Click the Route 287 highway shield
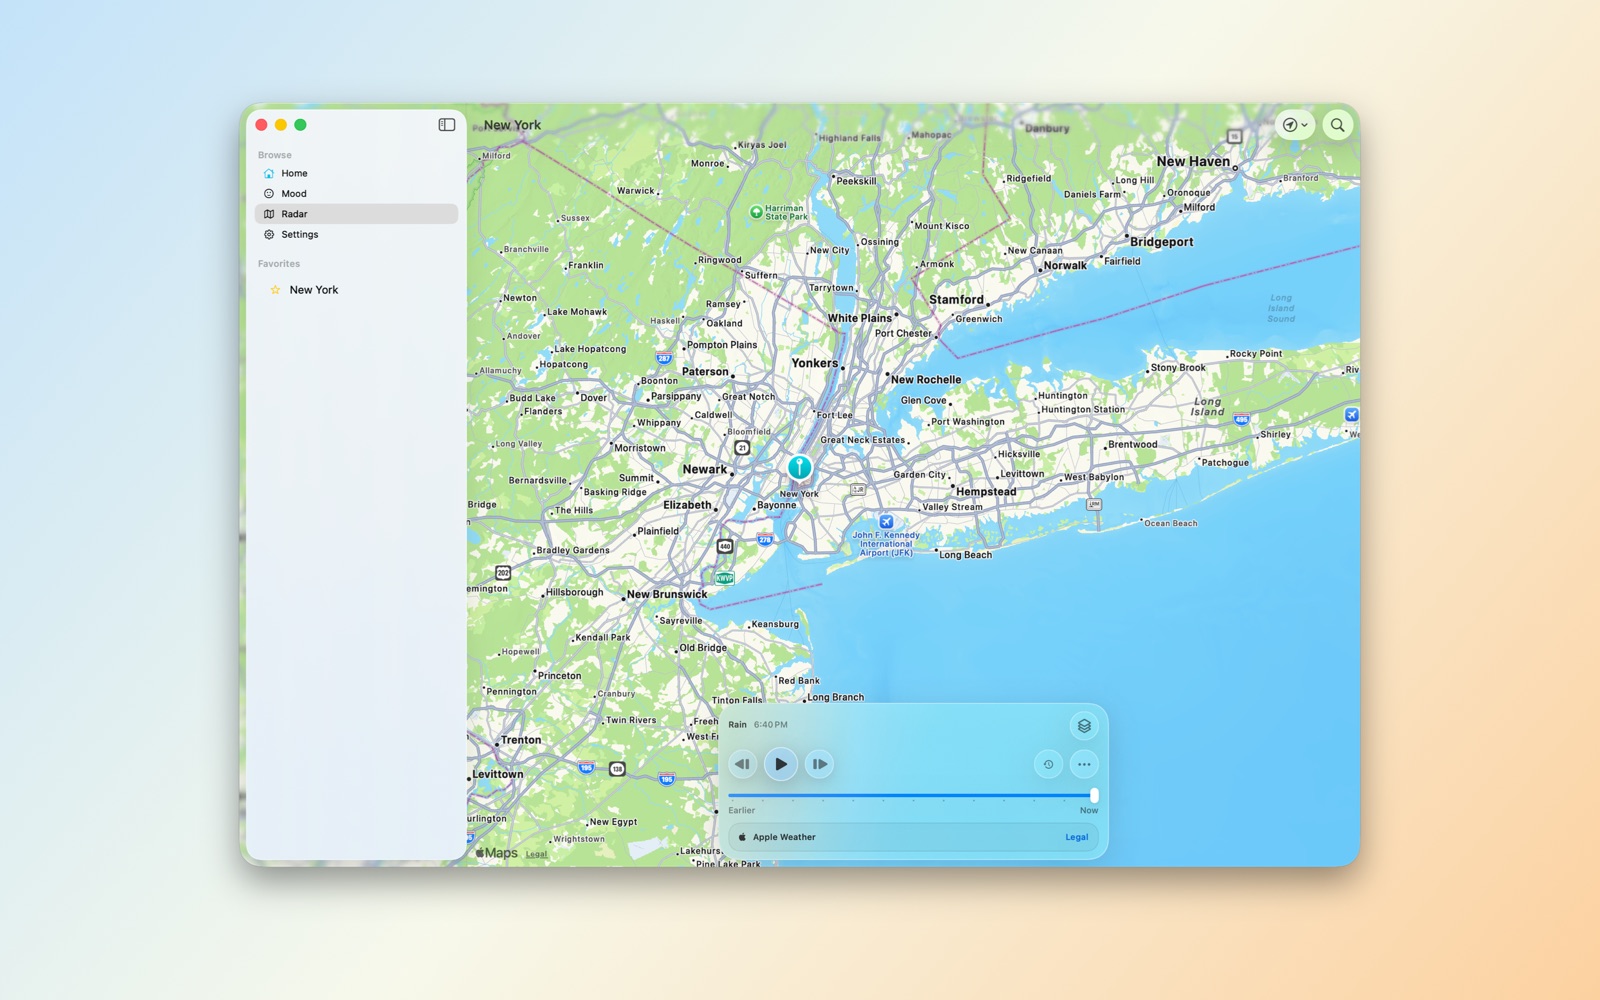 664,358
